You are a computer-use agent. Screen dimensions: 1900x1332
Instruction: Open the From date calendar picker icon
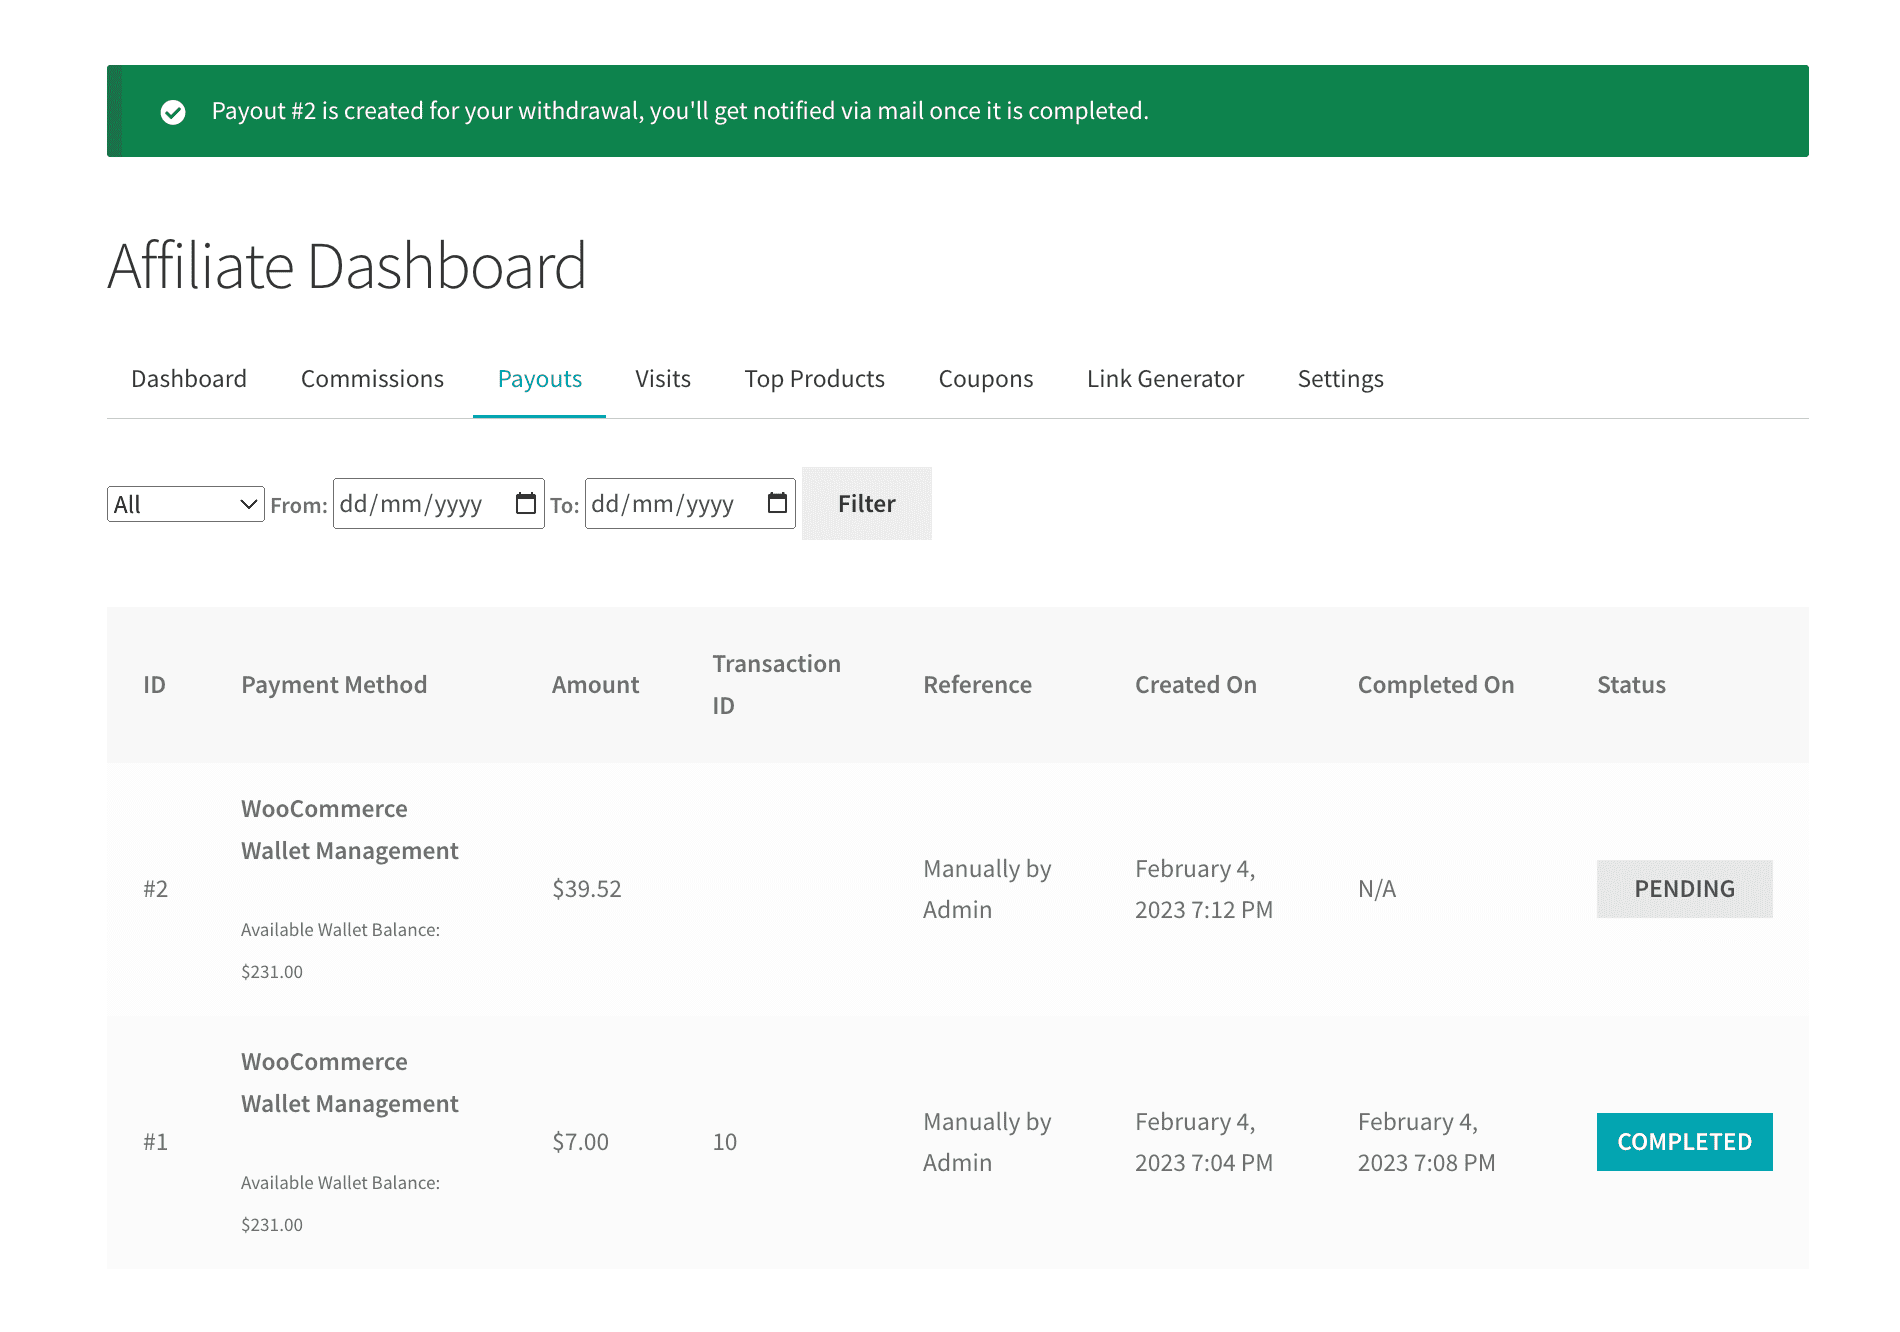click(x=525, y=503)
